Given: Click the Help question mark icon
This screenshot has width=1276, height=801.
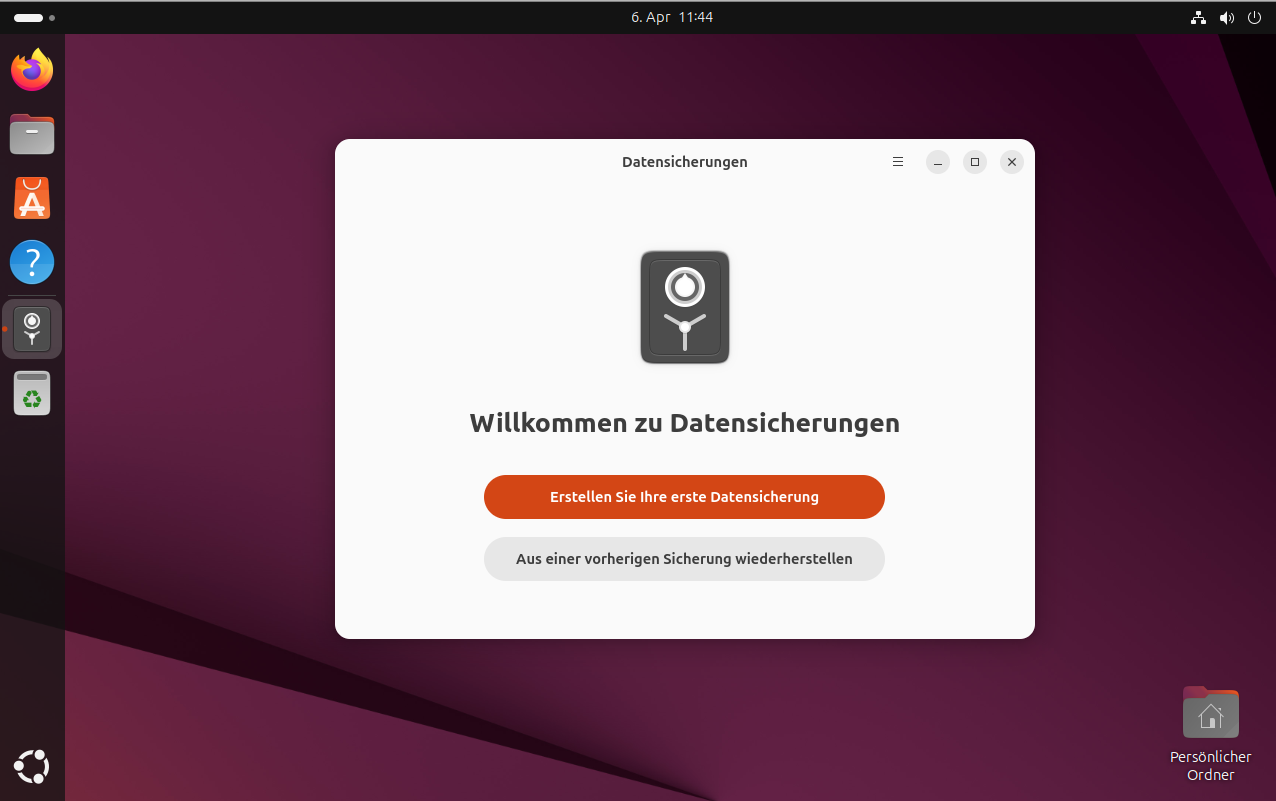Looking at the screenshot, I should coord(32,263).
